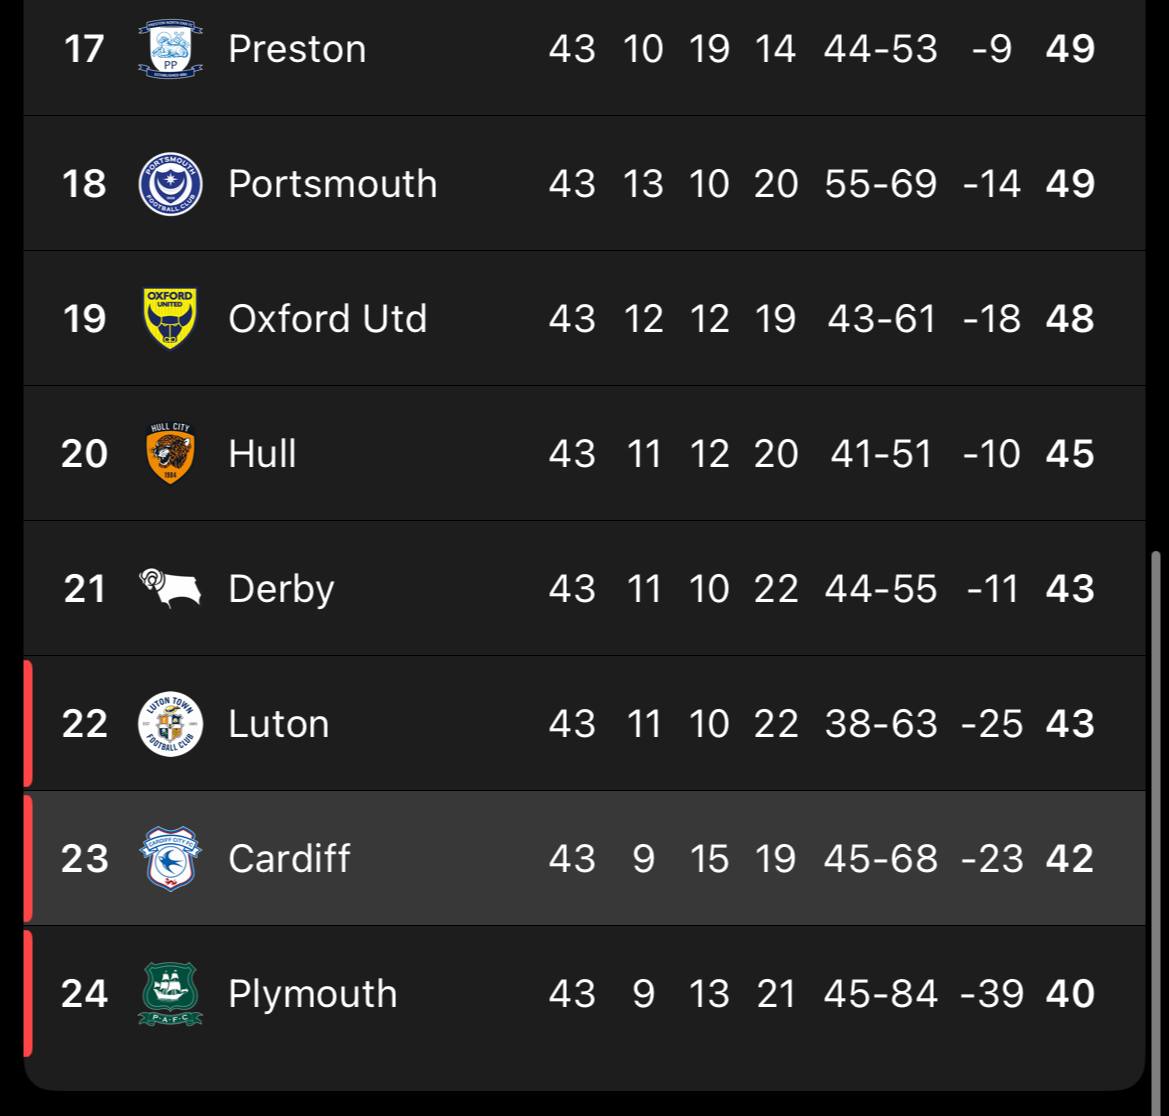Screen dimensions: 1169x1116
Task: Open Luton team name link
Action: pyautogui.click(x=278, y=724)
